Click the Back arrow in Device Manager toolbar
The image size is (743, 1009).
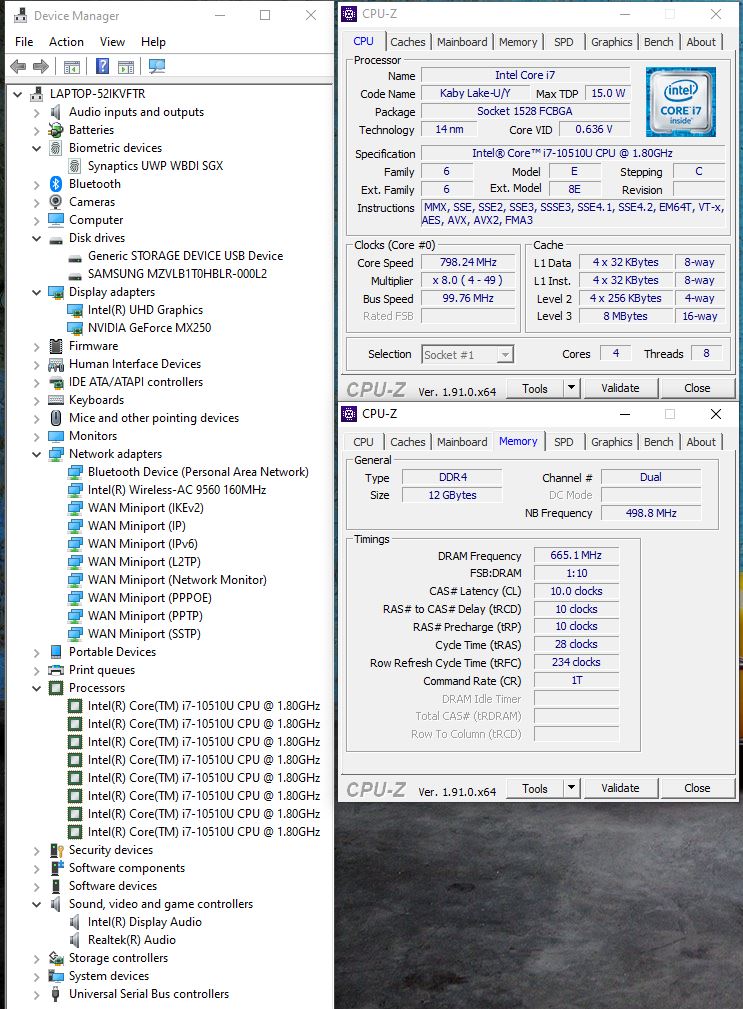18,66
